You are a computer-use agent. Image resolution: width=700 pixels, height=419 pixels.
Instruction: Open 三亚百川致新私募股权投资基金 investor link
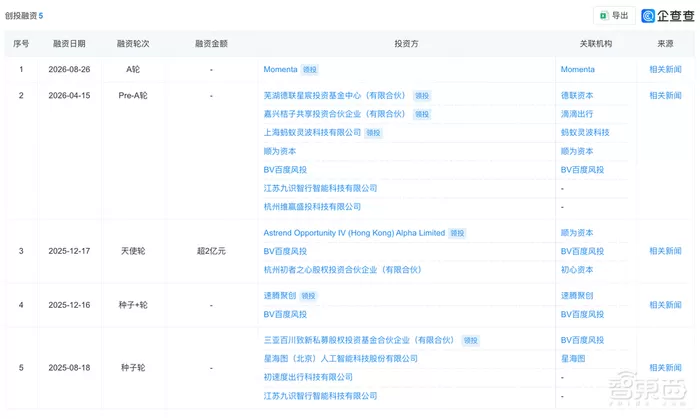[x=358, y=340]
